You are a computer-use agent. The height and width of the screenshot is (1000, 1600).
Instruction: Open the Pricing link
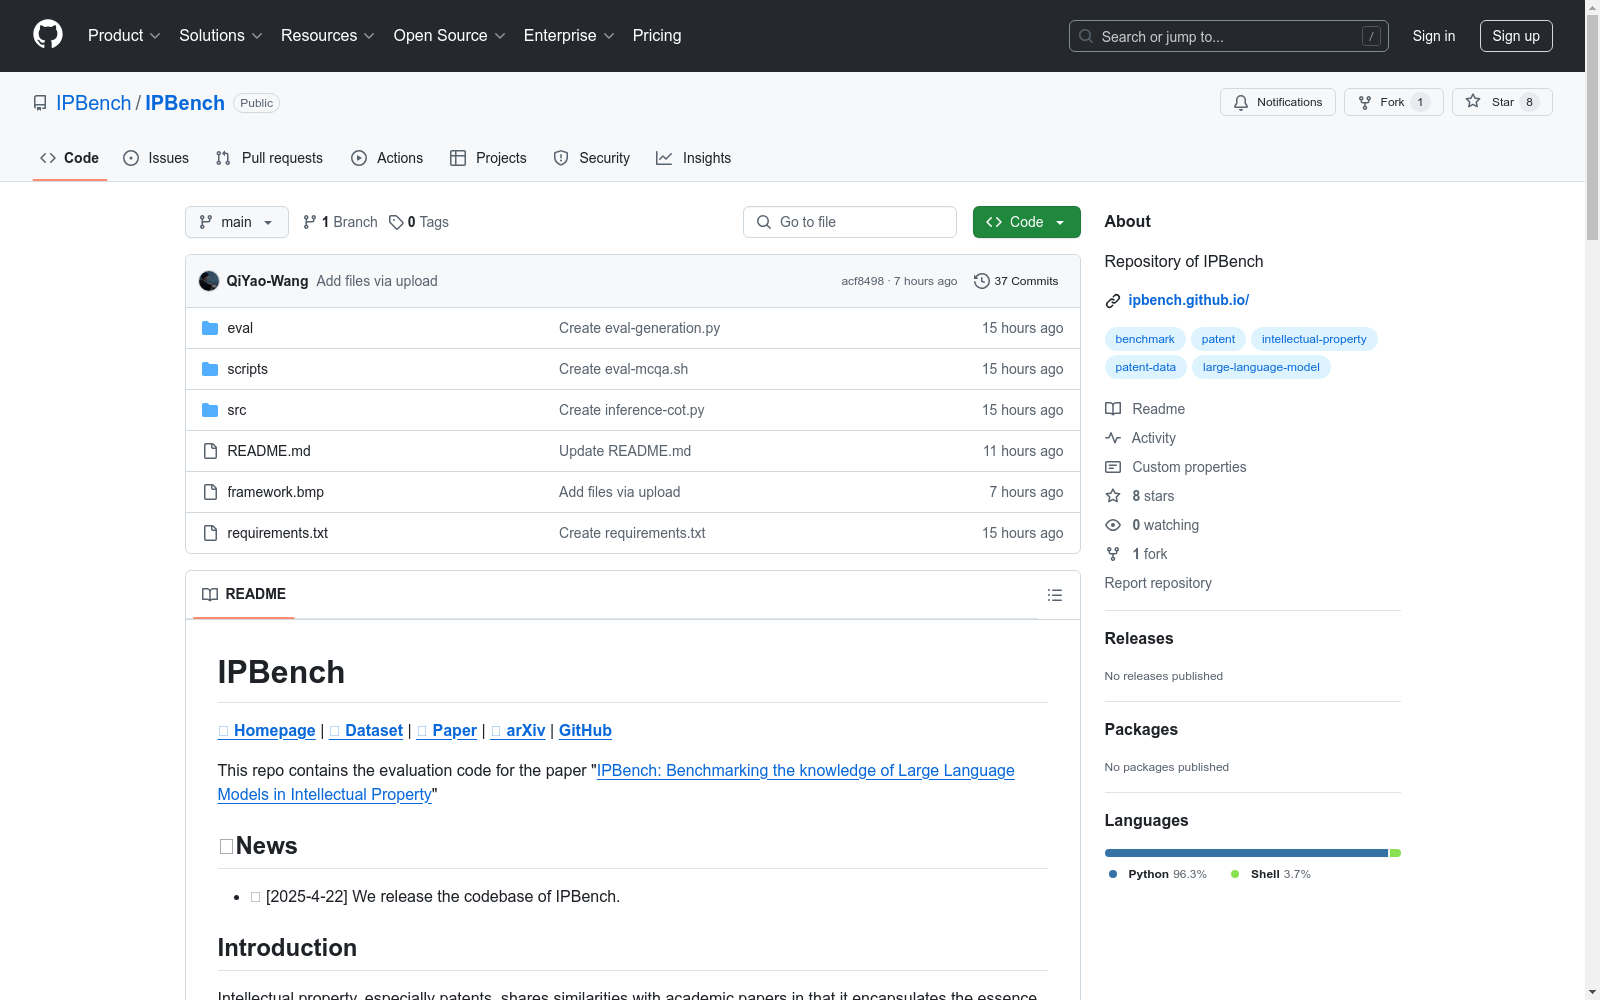pyautogui.click(x=657, y=35)
